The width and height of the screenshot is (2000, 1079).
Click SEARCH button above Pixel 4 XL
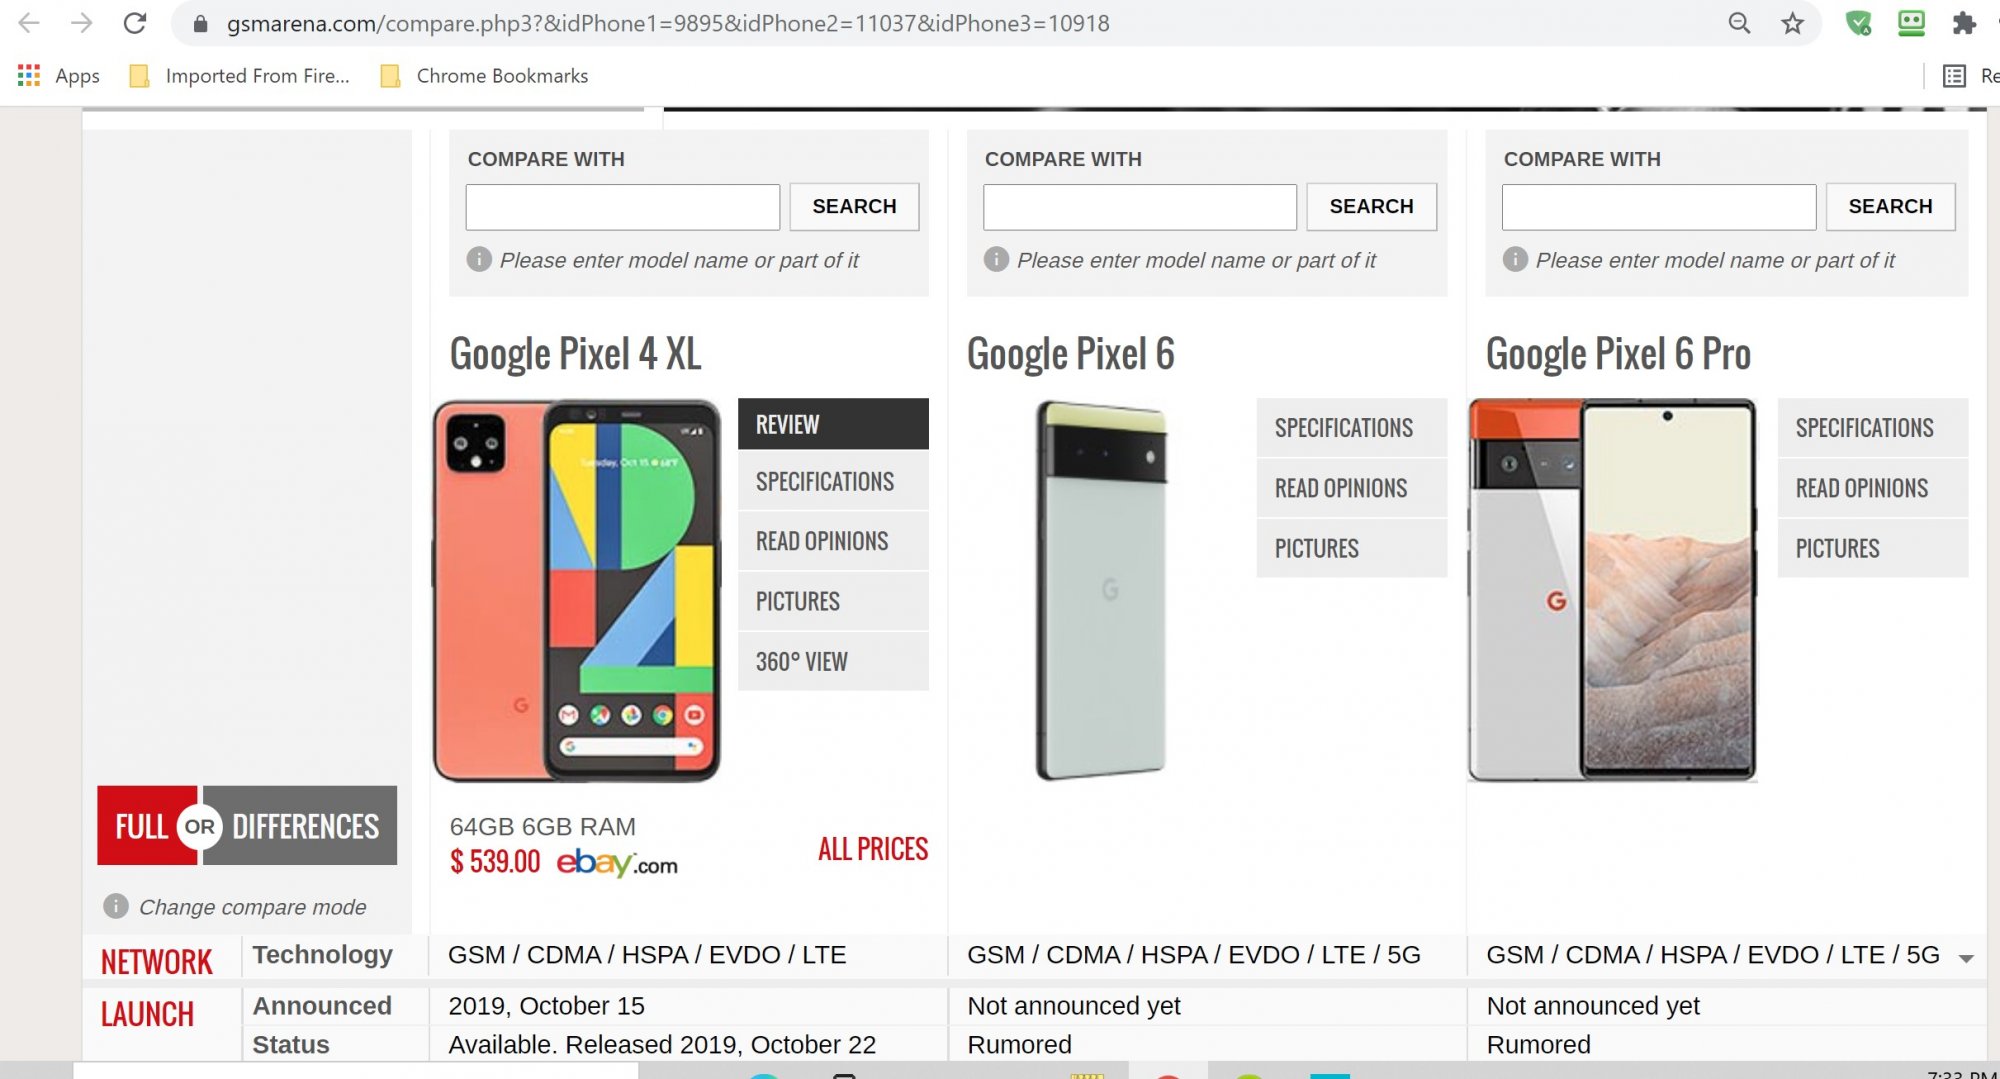854,207
